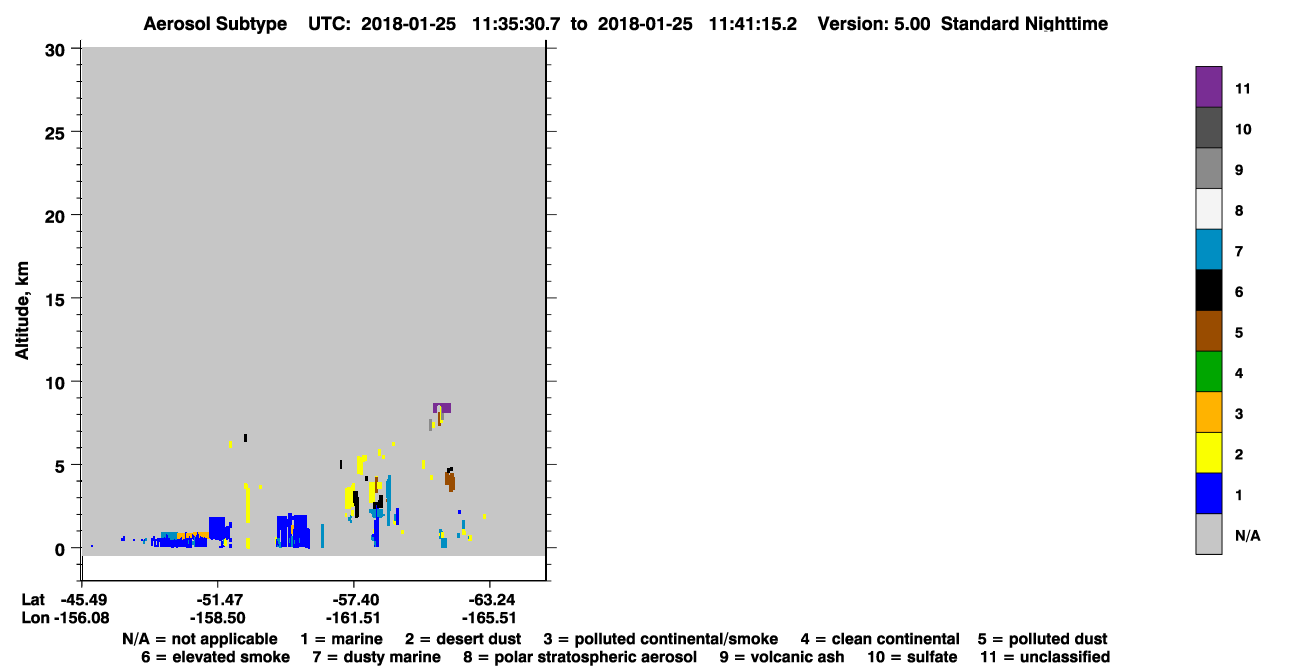This screenshot has height=667, width=1300.
Task: Click the longitude value '-158.50'
Action: (217, 618)
